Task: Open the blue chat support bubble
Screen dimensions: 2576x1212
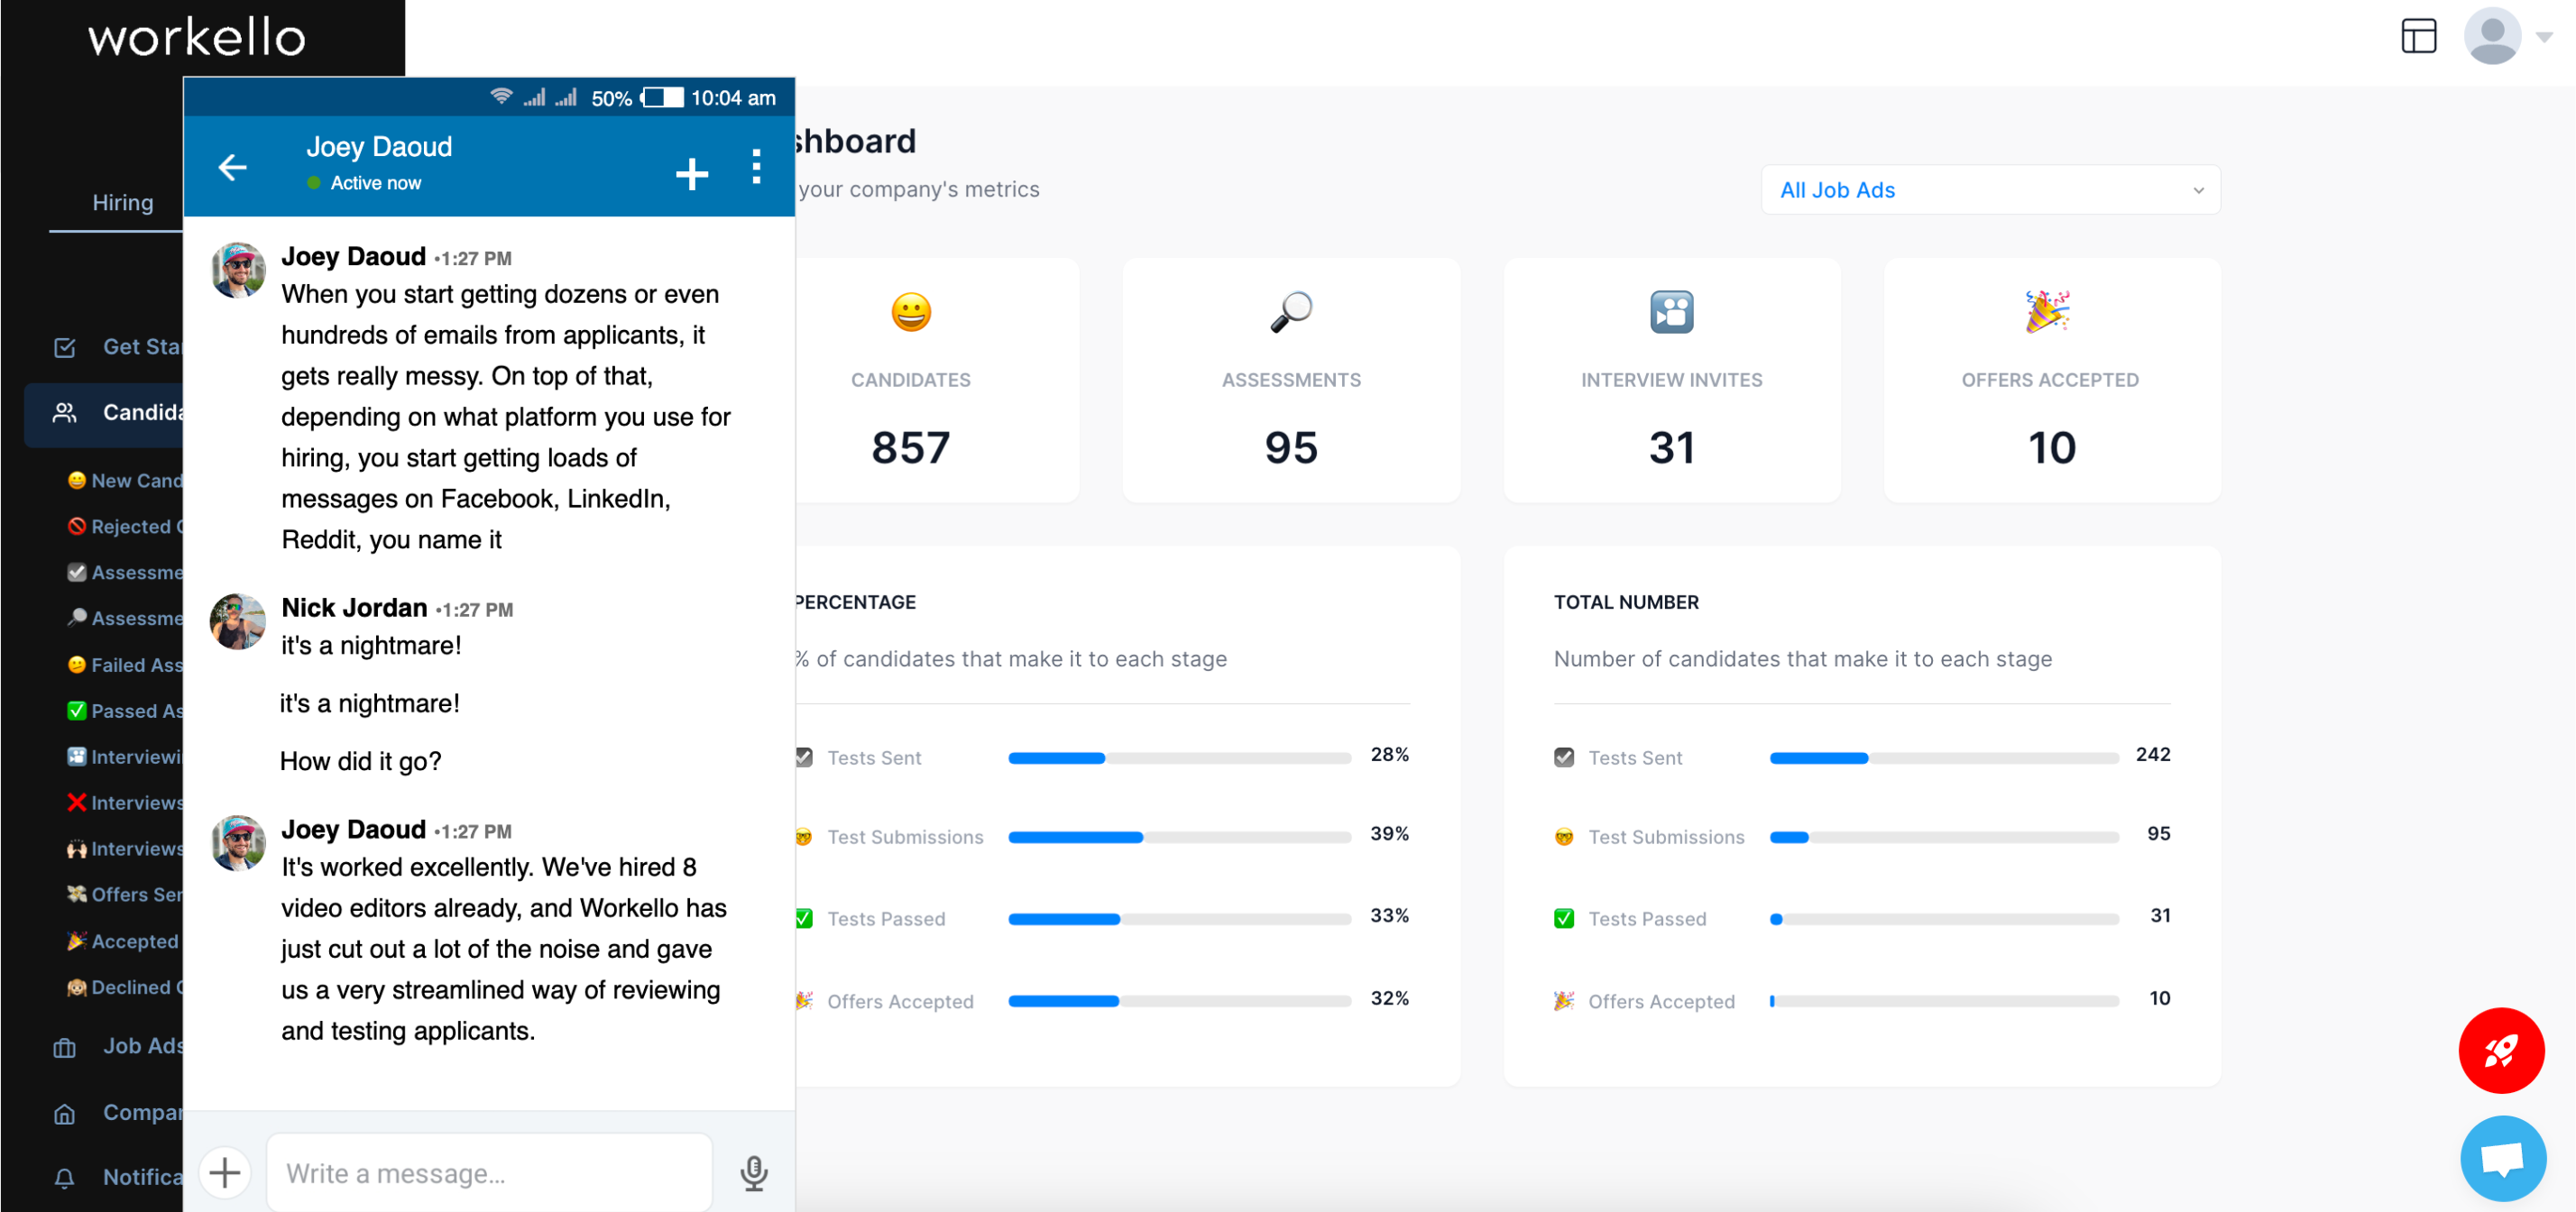Action: (2502, 1158)
